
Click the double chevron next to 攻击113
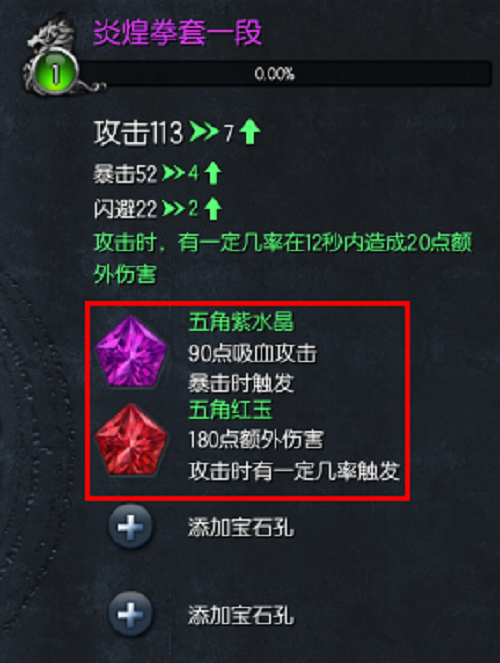pyautogui.click(x=204, y=132)
